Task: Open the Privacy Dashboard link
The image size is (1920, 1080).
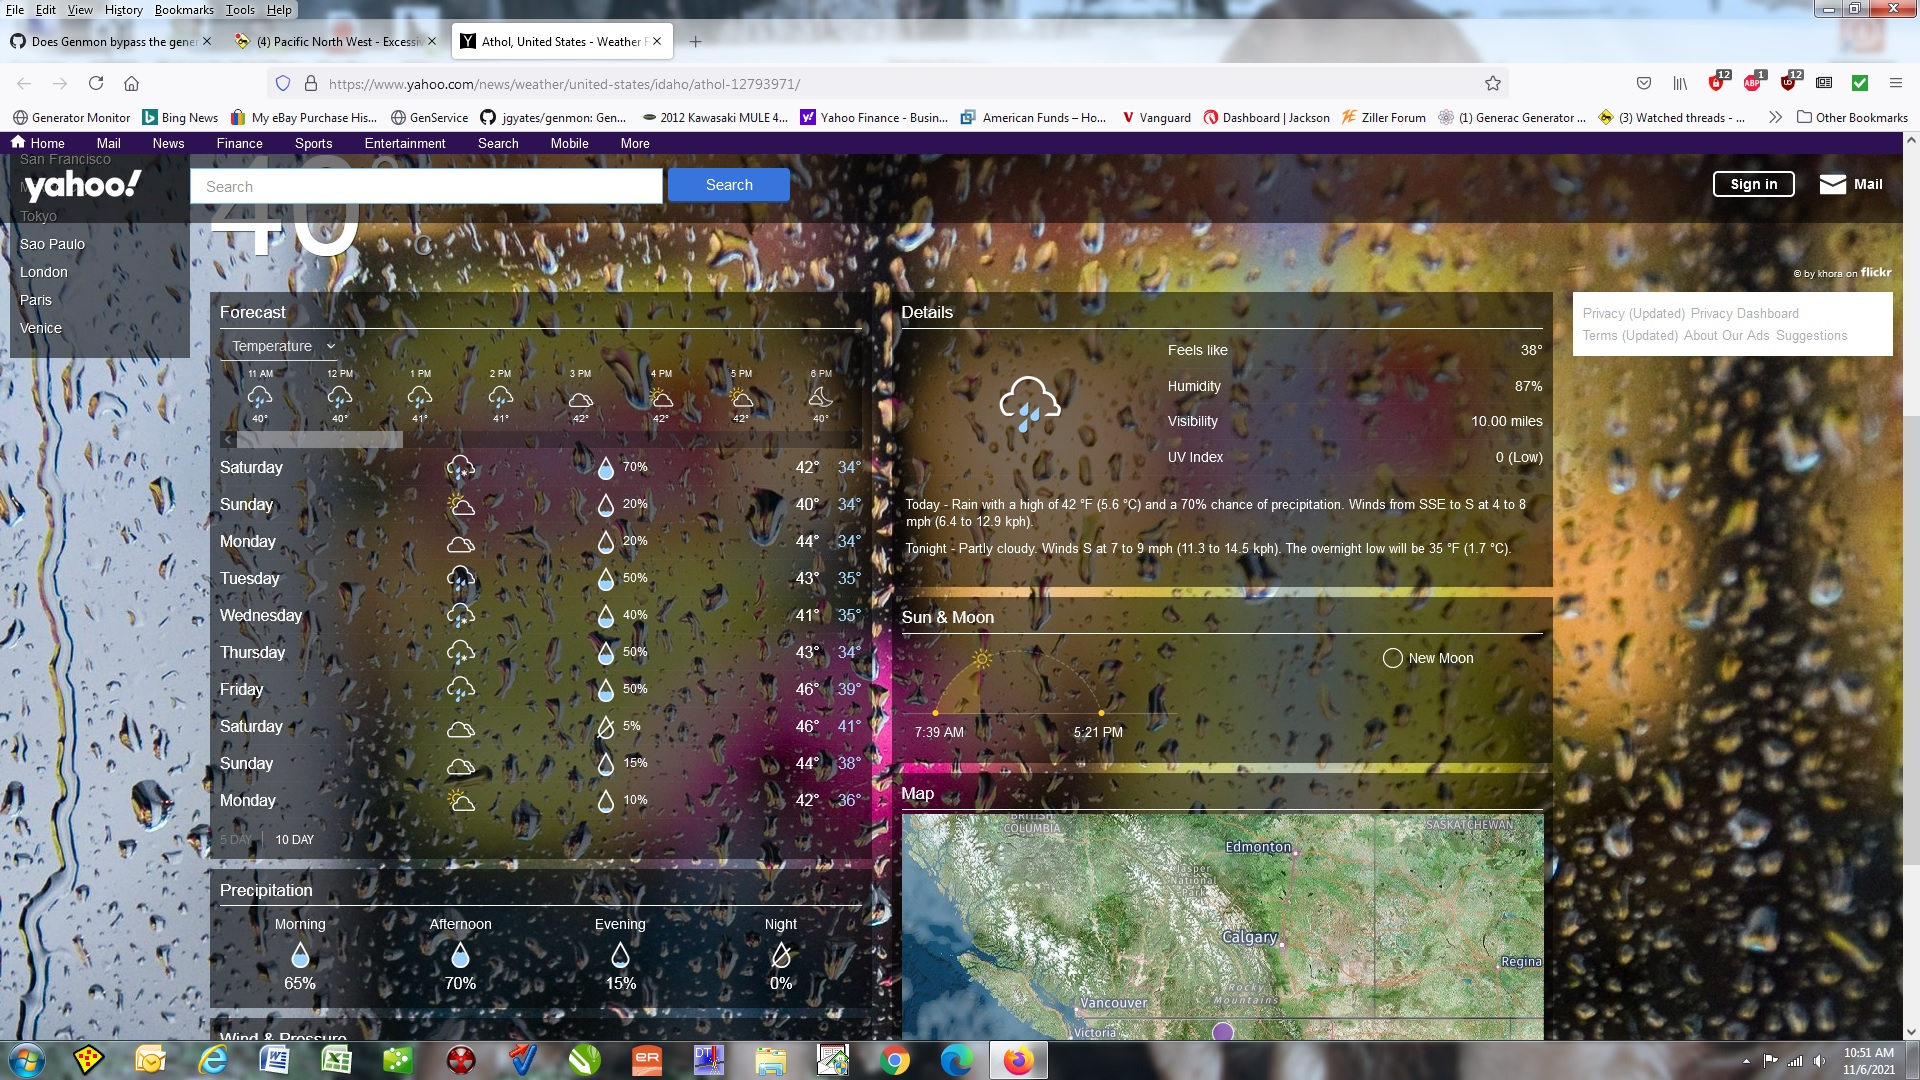Action: [x=1744, y=313]
